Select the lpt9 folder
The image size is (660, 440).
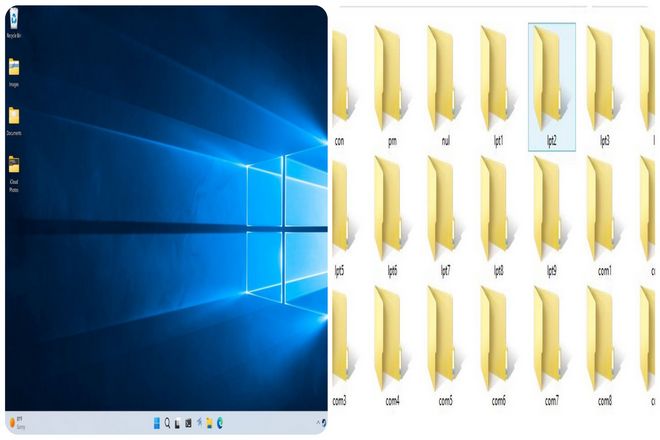551,216
